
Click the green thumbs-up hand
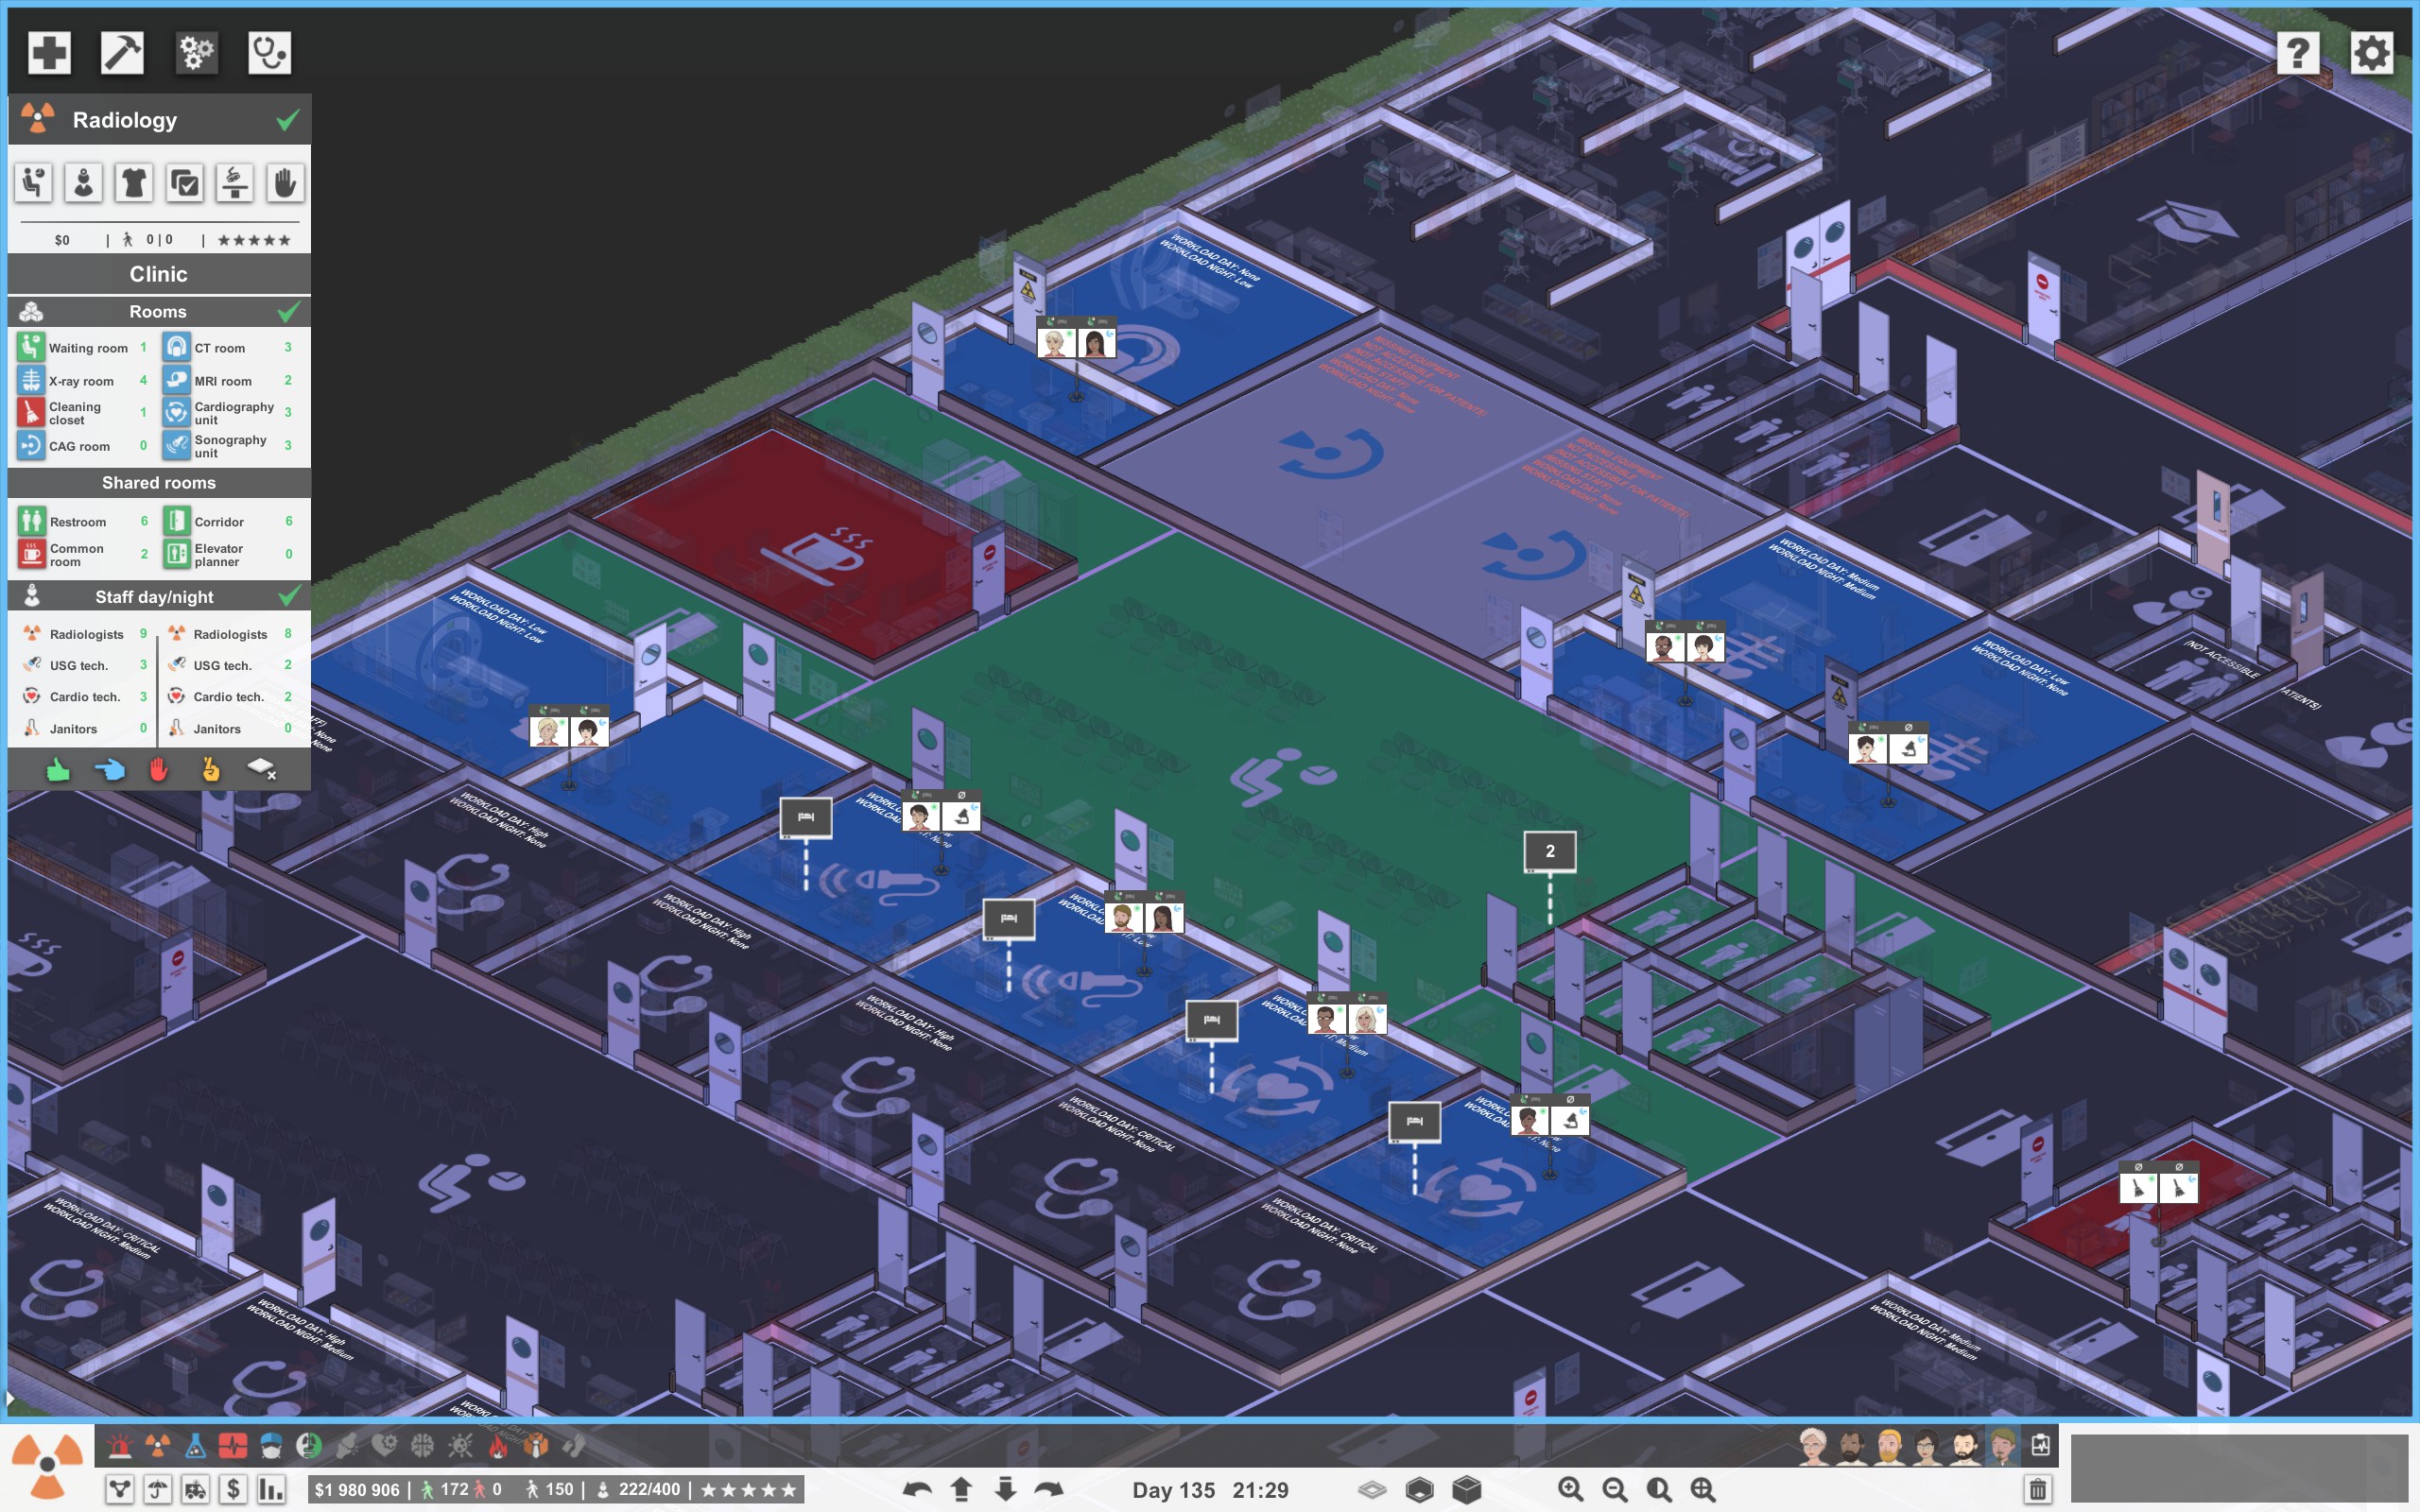(x=59, y=769)
